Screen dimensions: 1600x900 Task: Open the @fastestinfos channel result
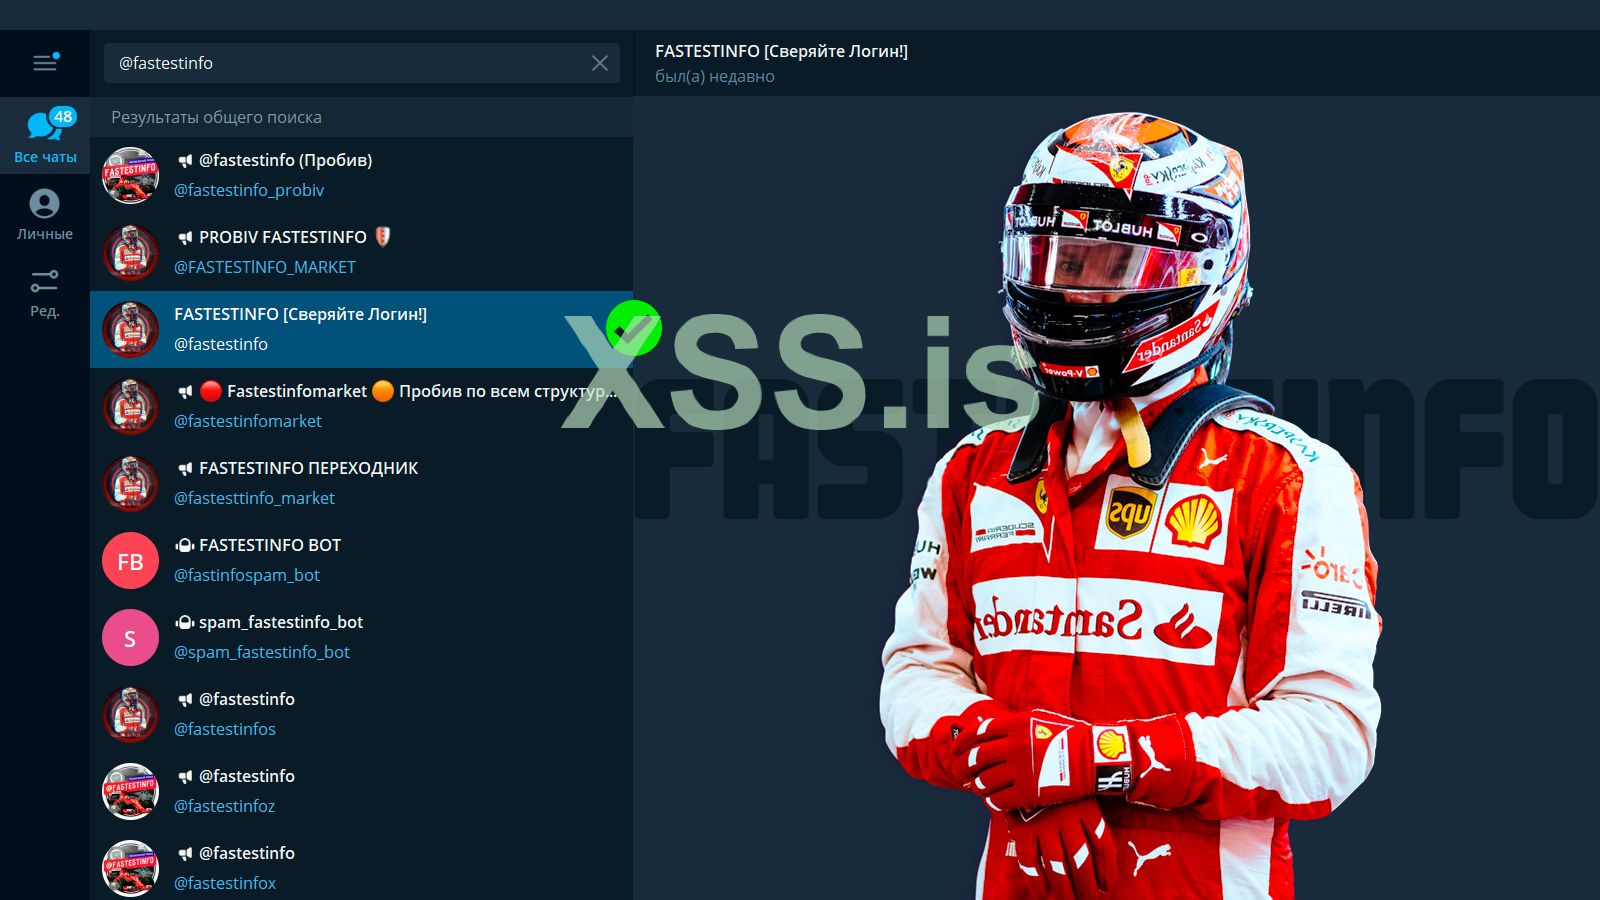tap(361, 714)
